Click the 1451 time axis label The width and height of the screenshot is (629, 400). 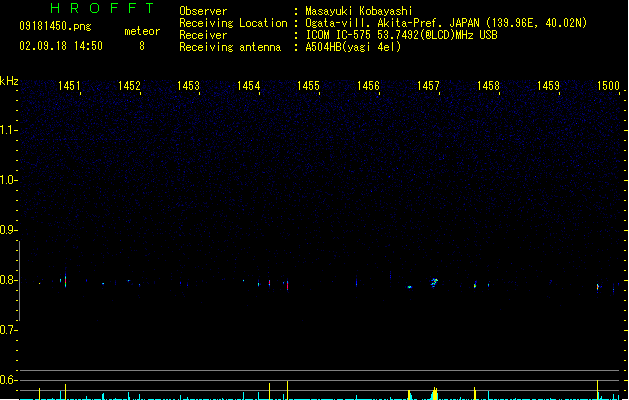(x=69, y=86)
